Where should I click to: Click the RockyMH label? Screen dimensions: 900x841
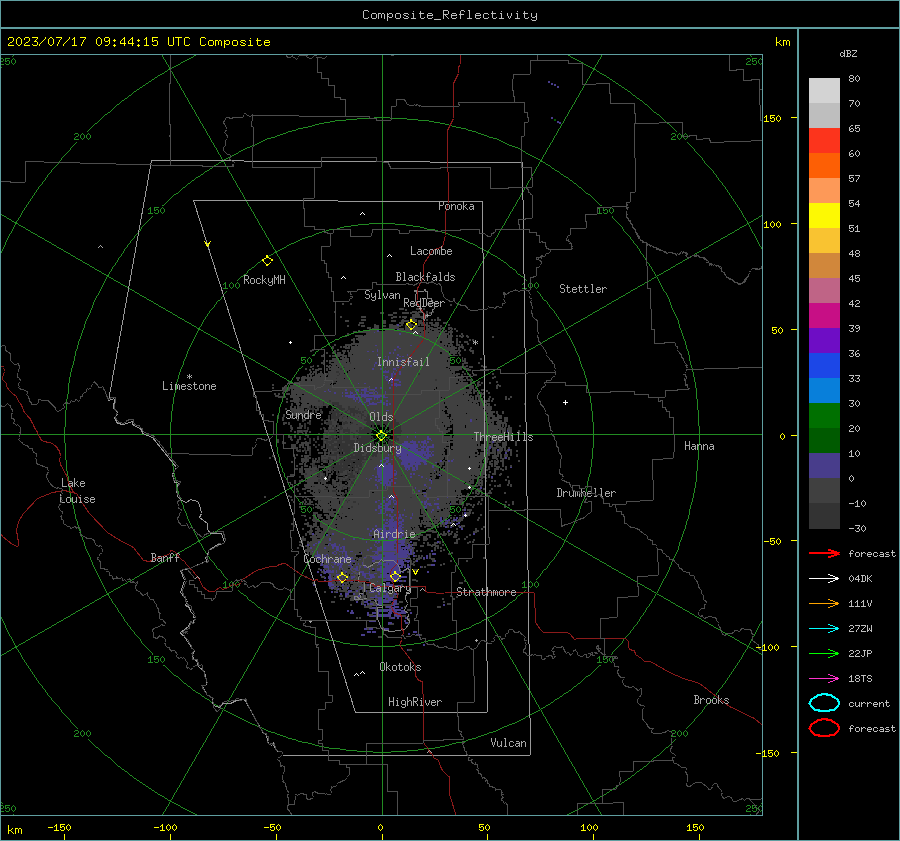(x=264, y=280)
